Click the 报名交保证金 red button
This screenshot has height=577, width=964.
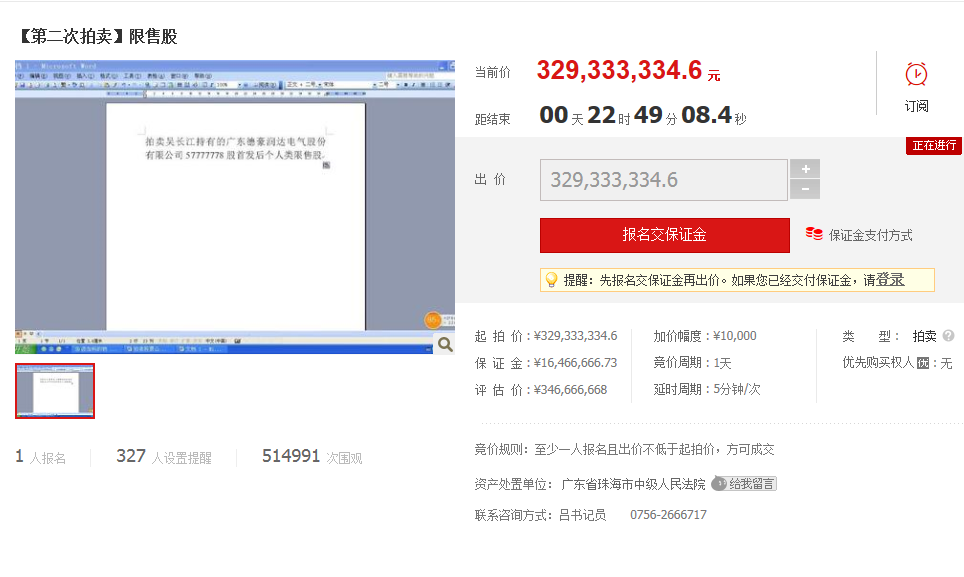pyautogui.click(x=664, y=235)
